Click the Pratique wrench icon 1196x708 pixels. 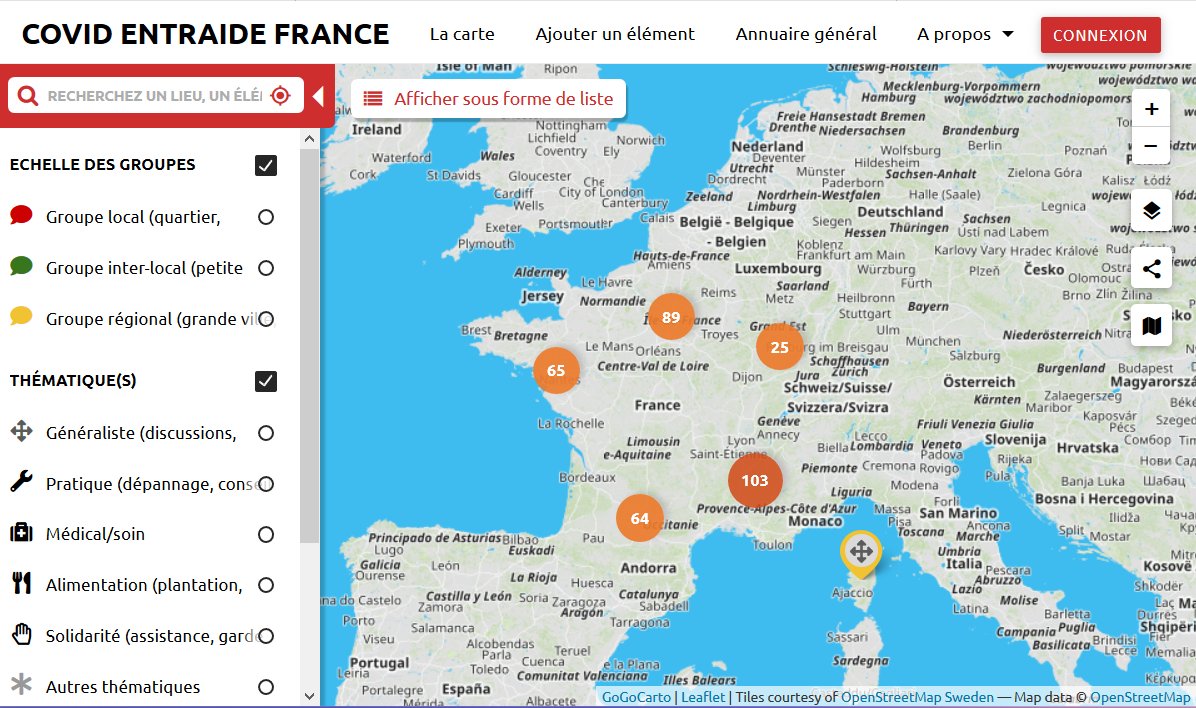21,481
